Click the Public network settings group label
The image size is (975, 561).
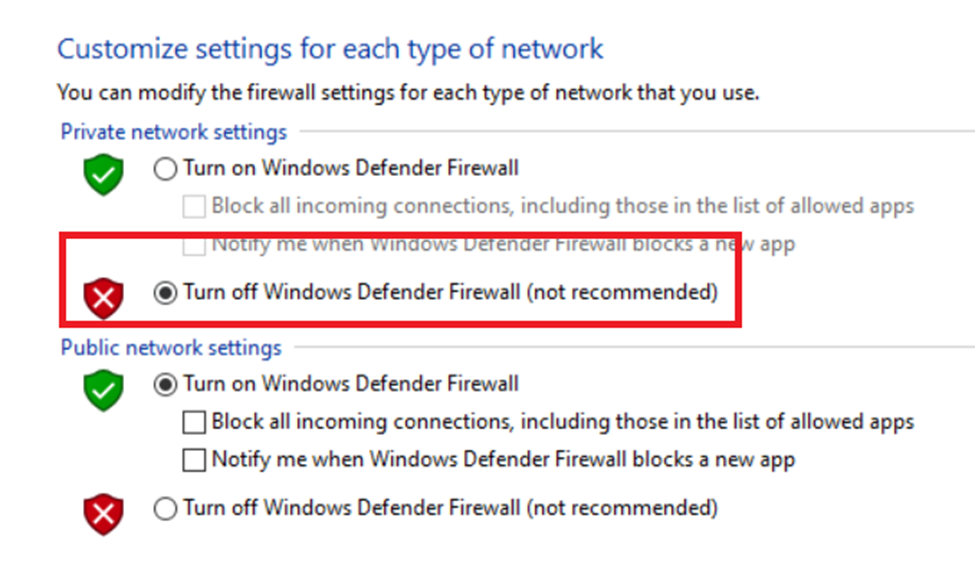click(171, 348)
